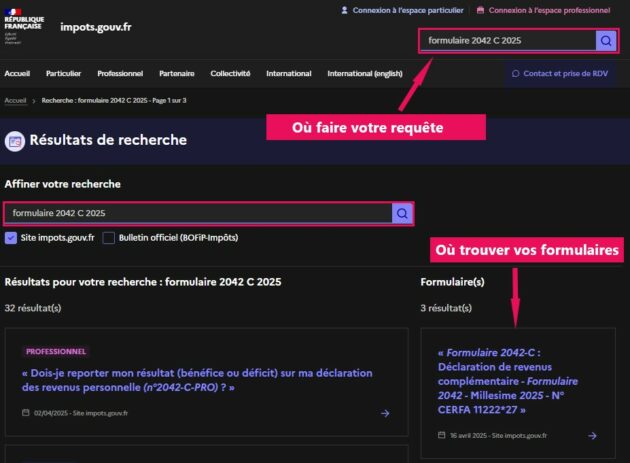Viewport: 630px width, 463px height.
Task: Uncheck the Site impots.gouv.fr checkbox
Action: pos(11,238)
